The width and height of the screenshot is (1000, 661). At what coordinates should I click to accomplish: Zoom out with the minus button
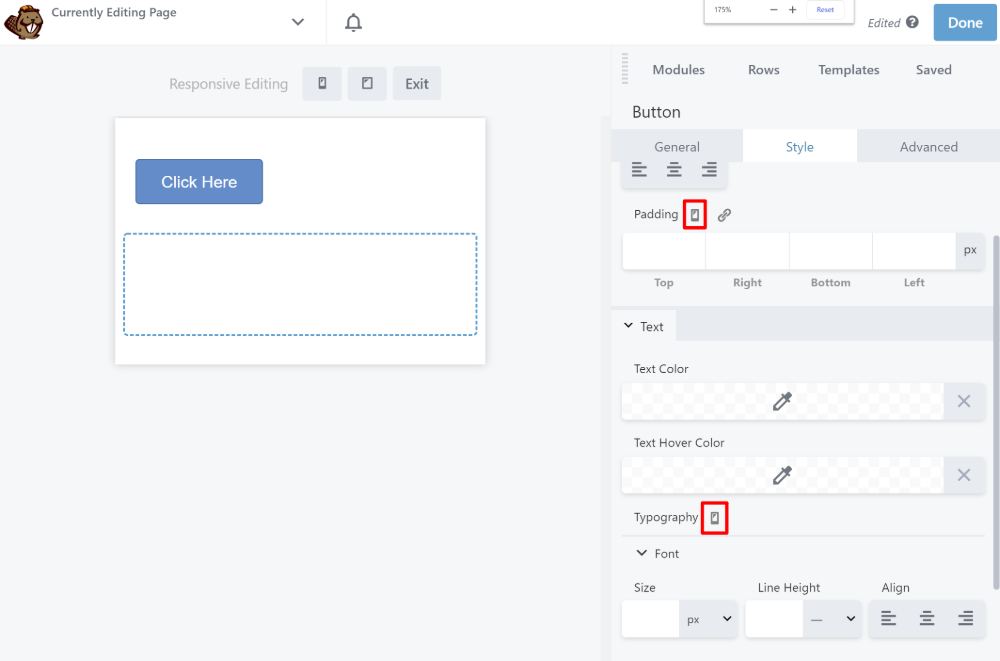point(774,10)
